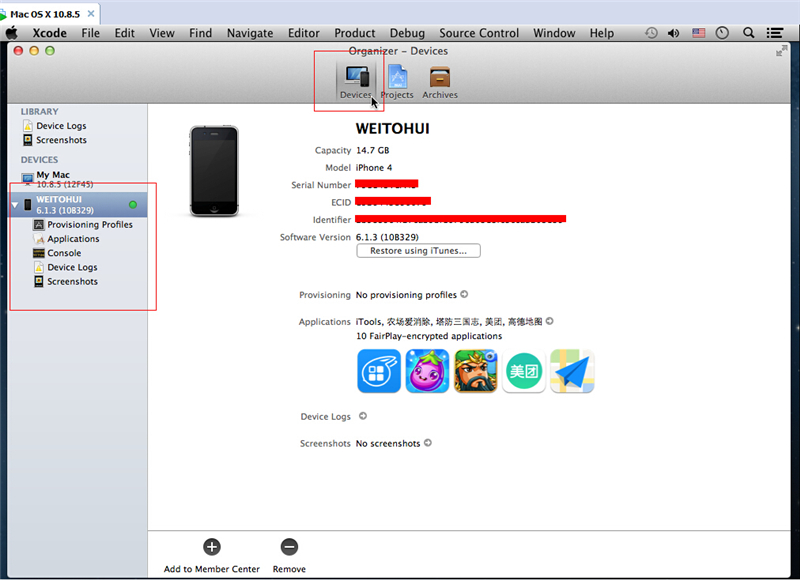Click the WEITOHUI device name heading
Viewport: 800px width, 580px height.
392,129
